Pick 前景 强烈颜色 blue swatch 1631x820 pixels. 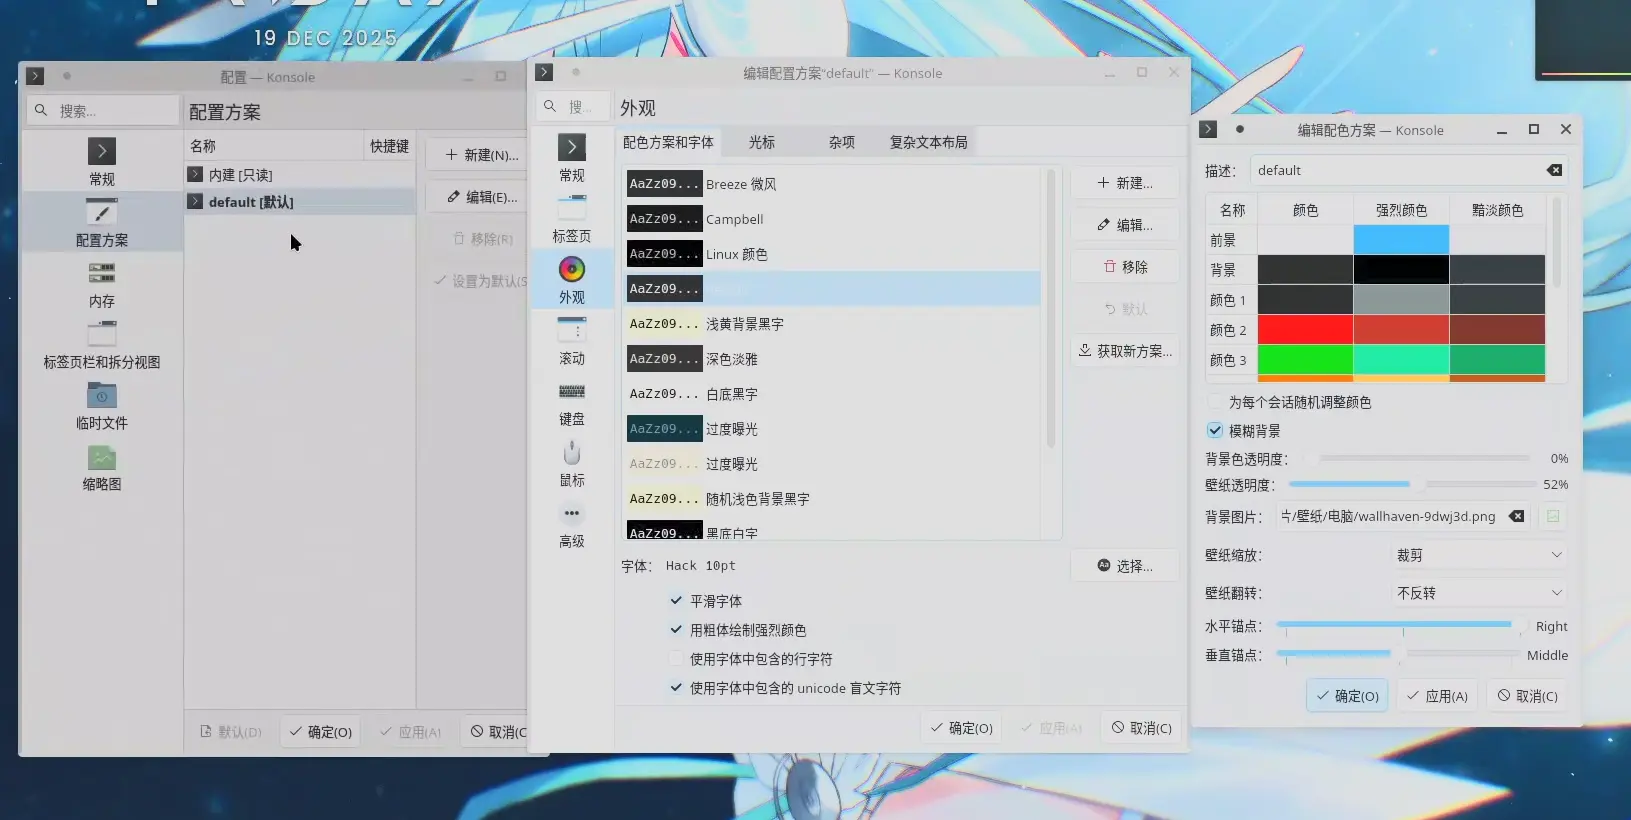(1401, 240)
